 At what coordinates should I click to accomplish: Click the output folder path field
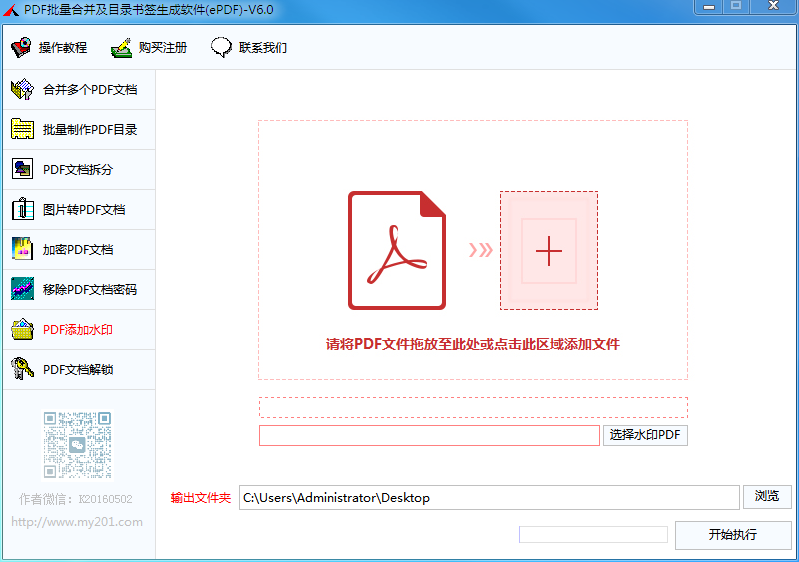(x=489, y=497)
